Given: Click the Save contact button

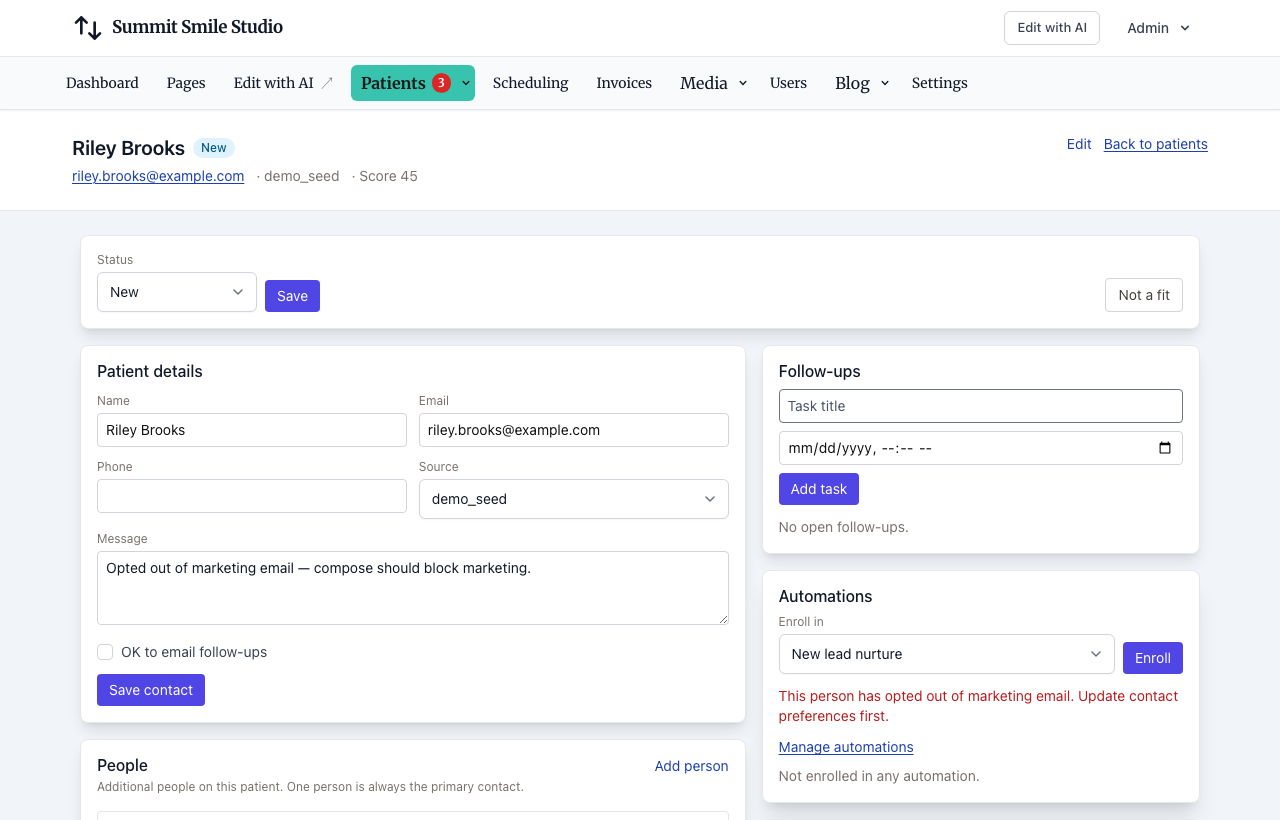Looking at the screenshot, I should tap(151, 690).
